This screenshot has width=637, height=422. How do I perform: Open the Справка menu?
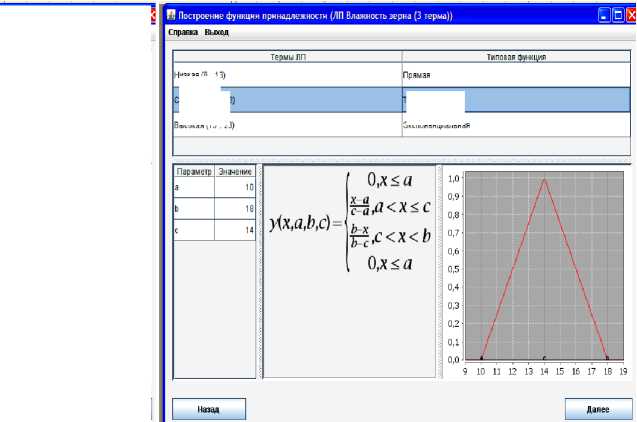point(183,32)
